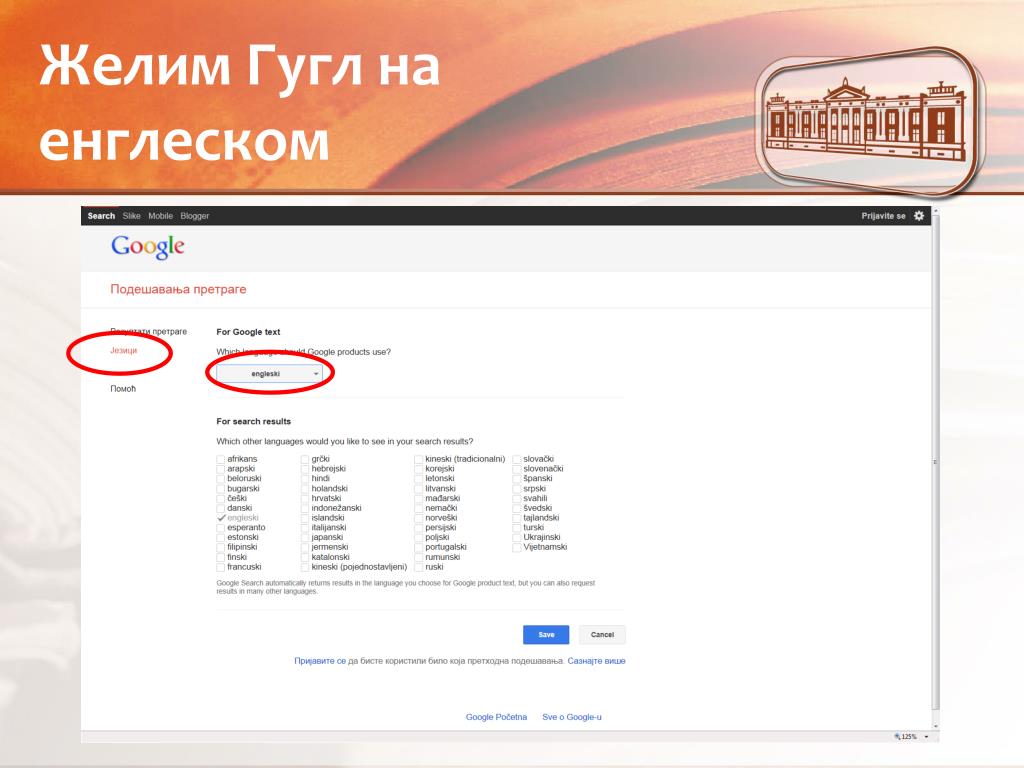Check the francuski checkbox
Viewport: 1024px width, 768px height.
click(221, 567)
